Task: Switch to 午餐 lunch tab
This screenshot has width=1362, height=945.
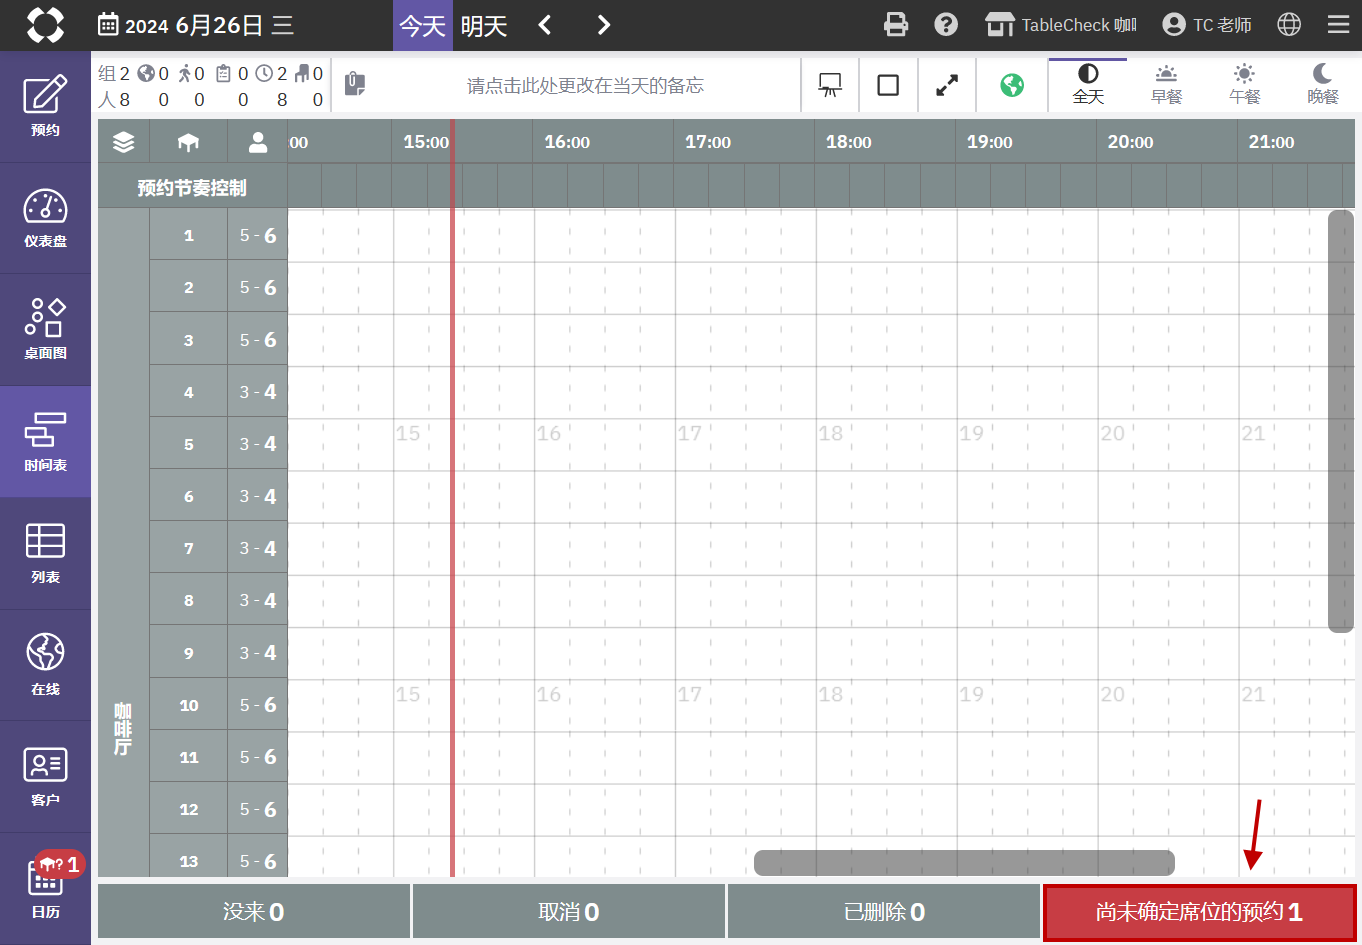Action: pos(1244,85)
